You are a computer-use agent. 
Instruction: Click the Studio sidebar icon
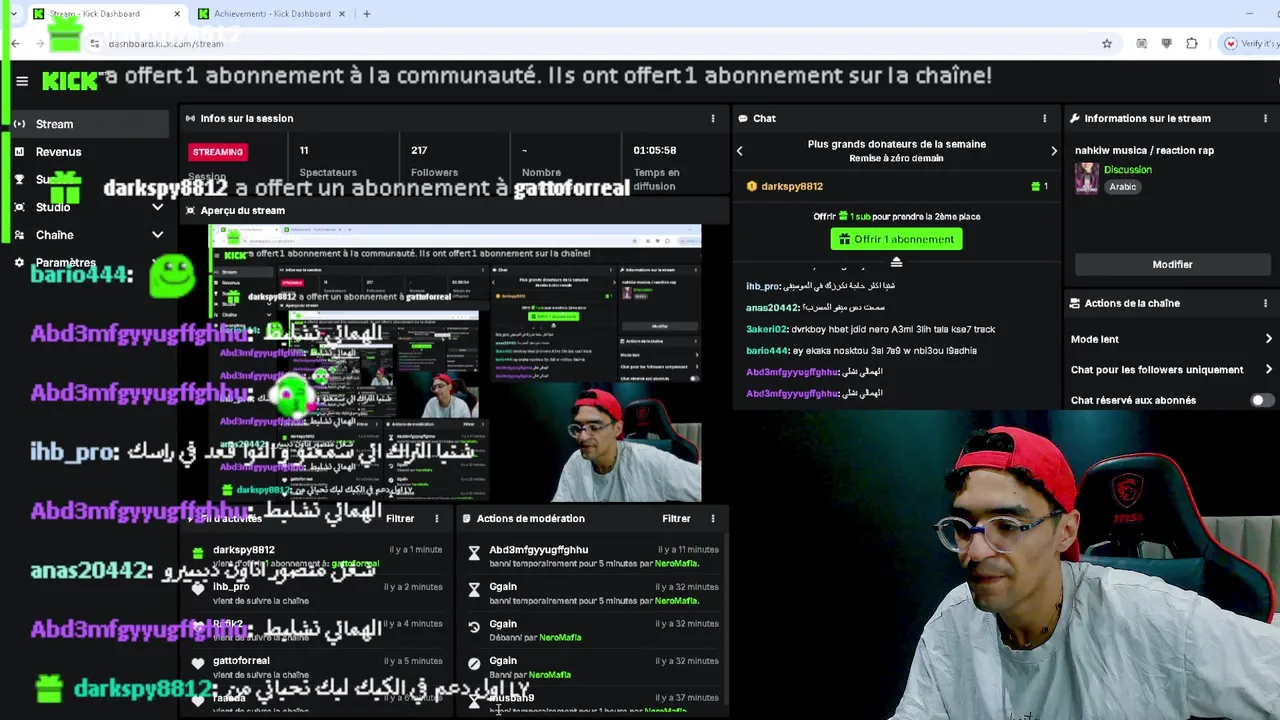[x=19, y=207]
